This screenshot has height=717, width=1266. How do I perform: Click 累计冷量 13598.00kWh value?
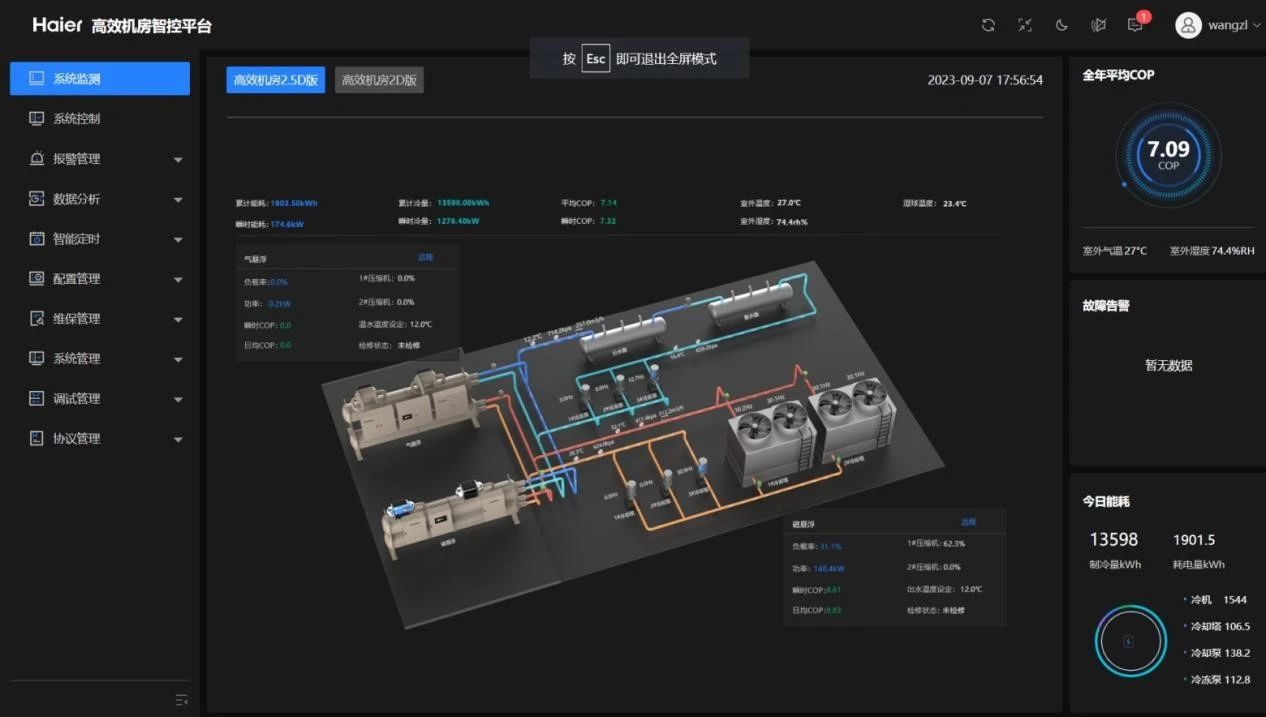pos(443,203)
